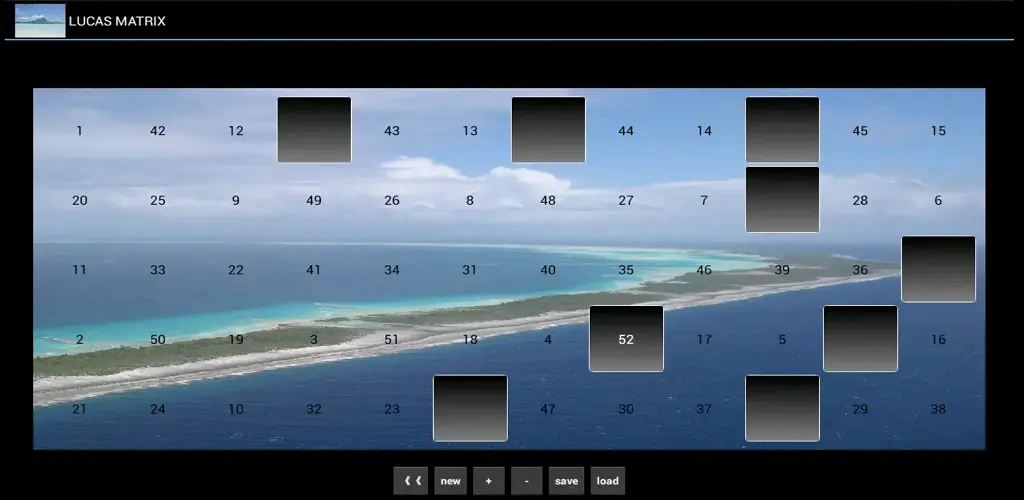
Task: Click the minus button
Action: pyautogui.click(x=527, y=481)
